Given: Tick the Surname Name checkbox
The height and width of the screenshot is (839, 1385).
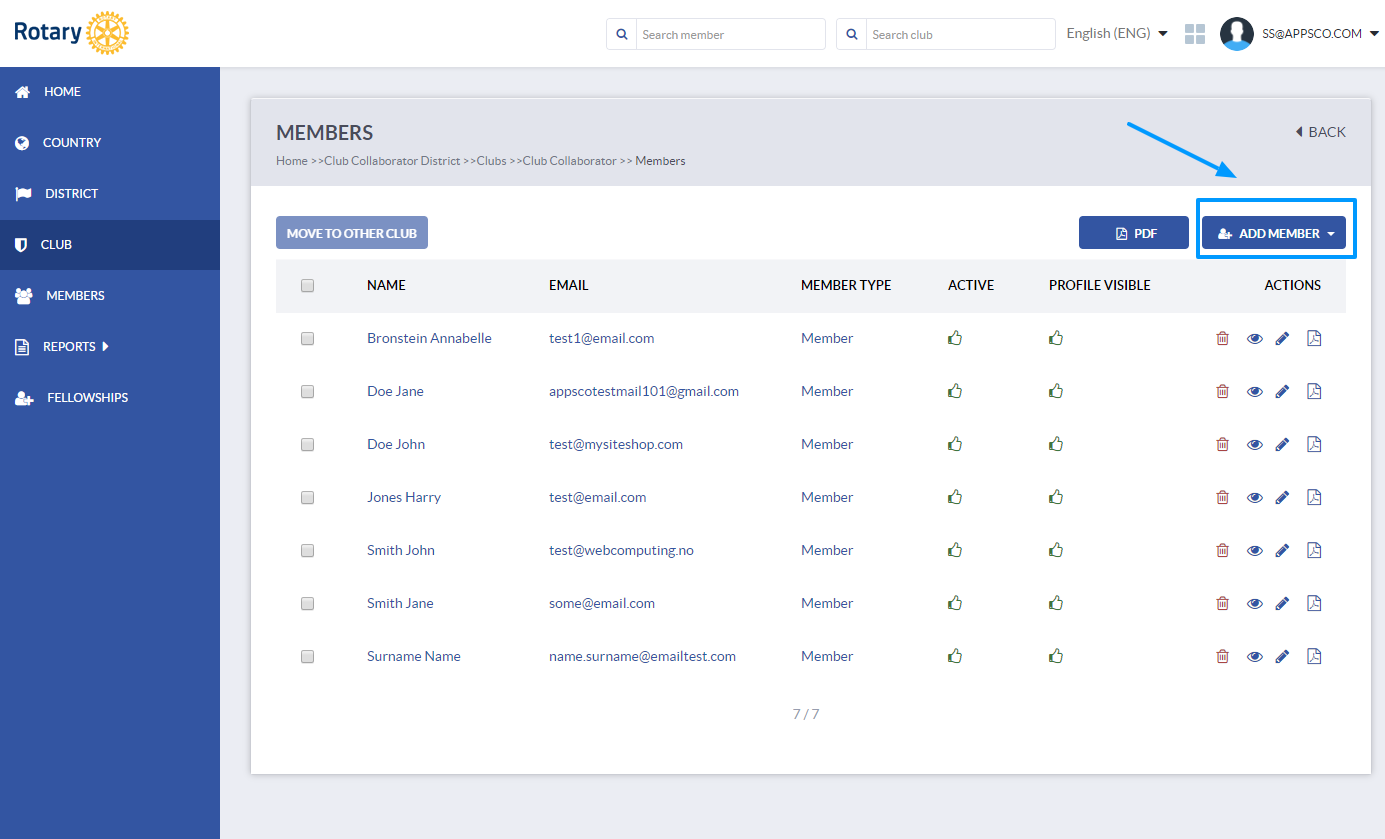Looking at the screenshot, I should click(307, 656).
